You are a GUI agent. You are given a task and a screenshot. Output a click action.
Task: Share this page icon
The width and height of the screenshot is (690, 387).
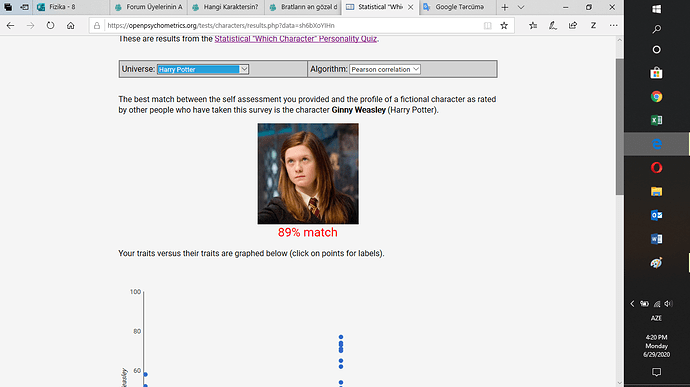tap(573, 26)
